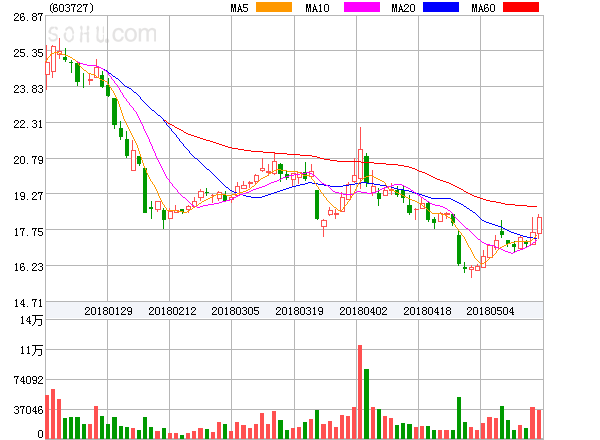
Task: Select the MA60 legend label
Action: [x=483, y=8]
